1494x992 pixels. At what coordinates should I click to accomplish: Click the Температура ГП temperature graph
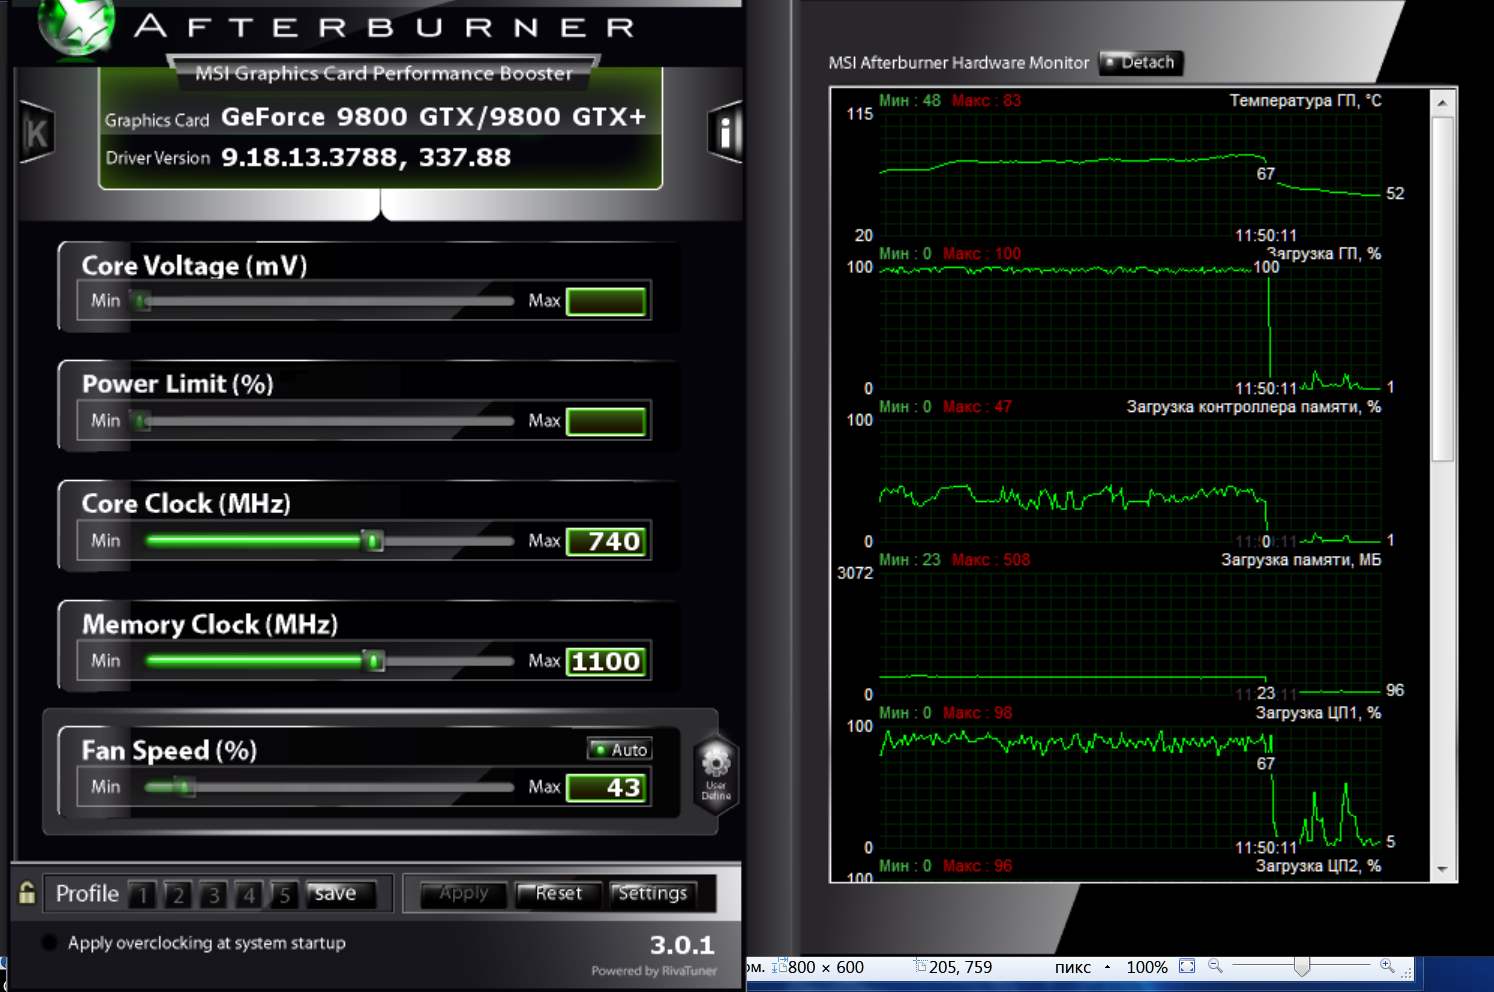coord(1130,174)
